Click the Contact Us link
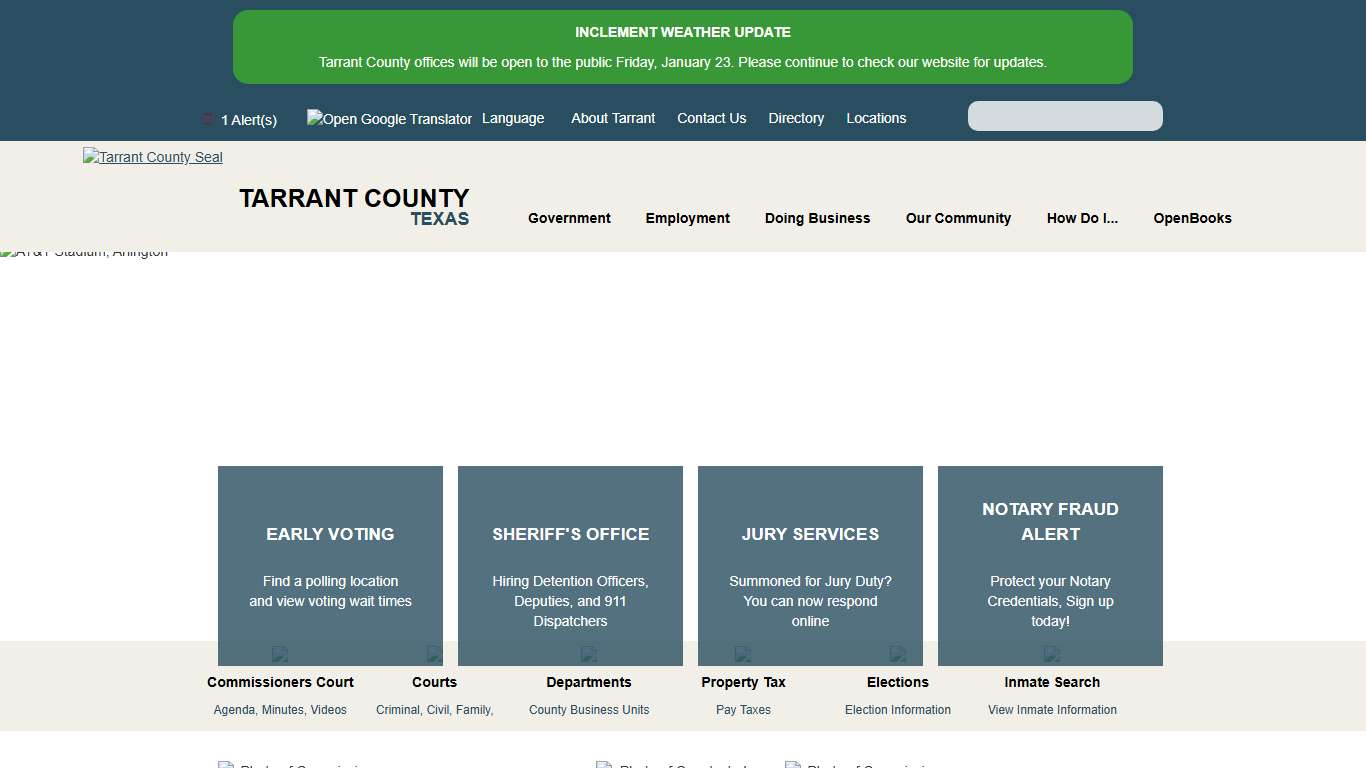1366x768 pixels. [x=711, y=118]
